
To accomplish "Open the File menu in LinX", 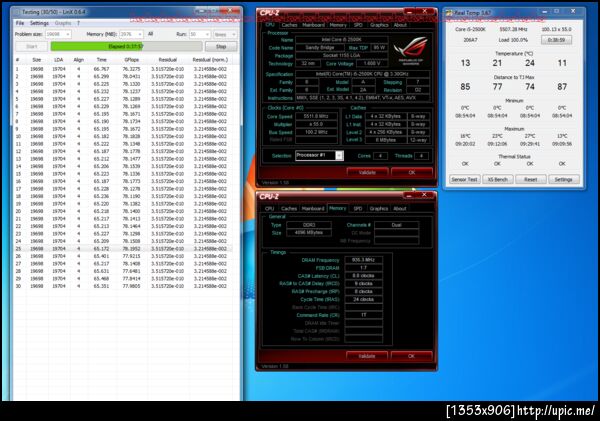I will click(20, 23).
